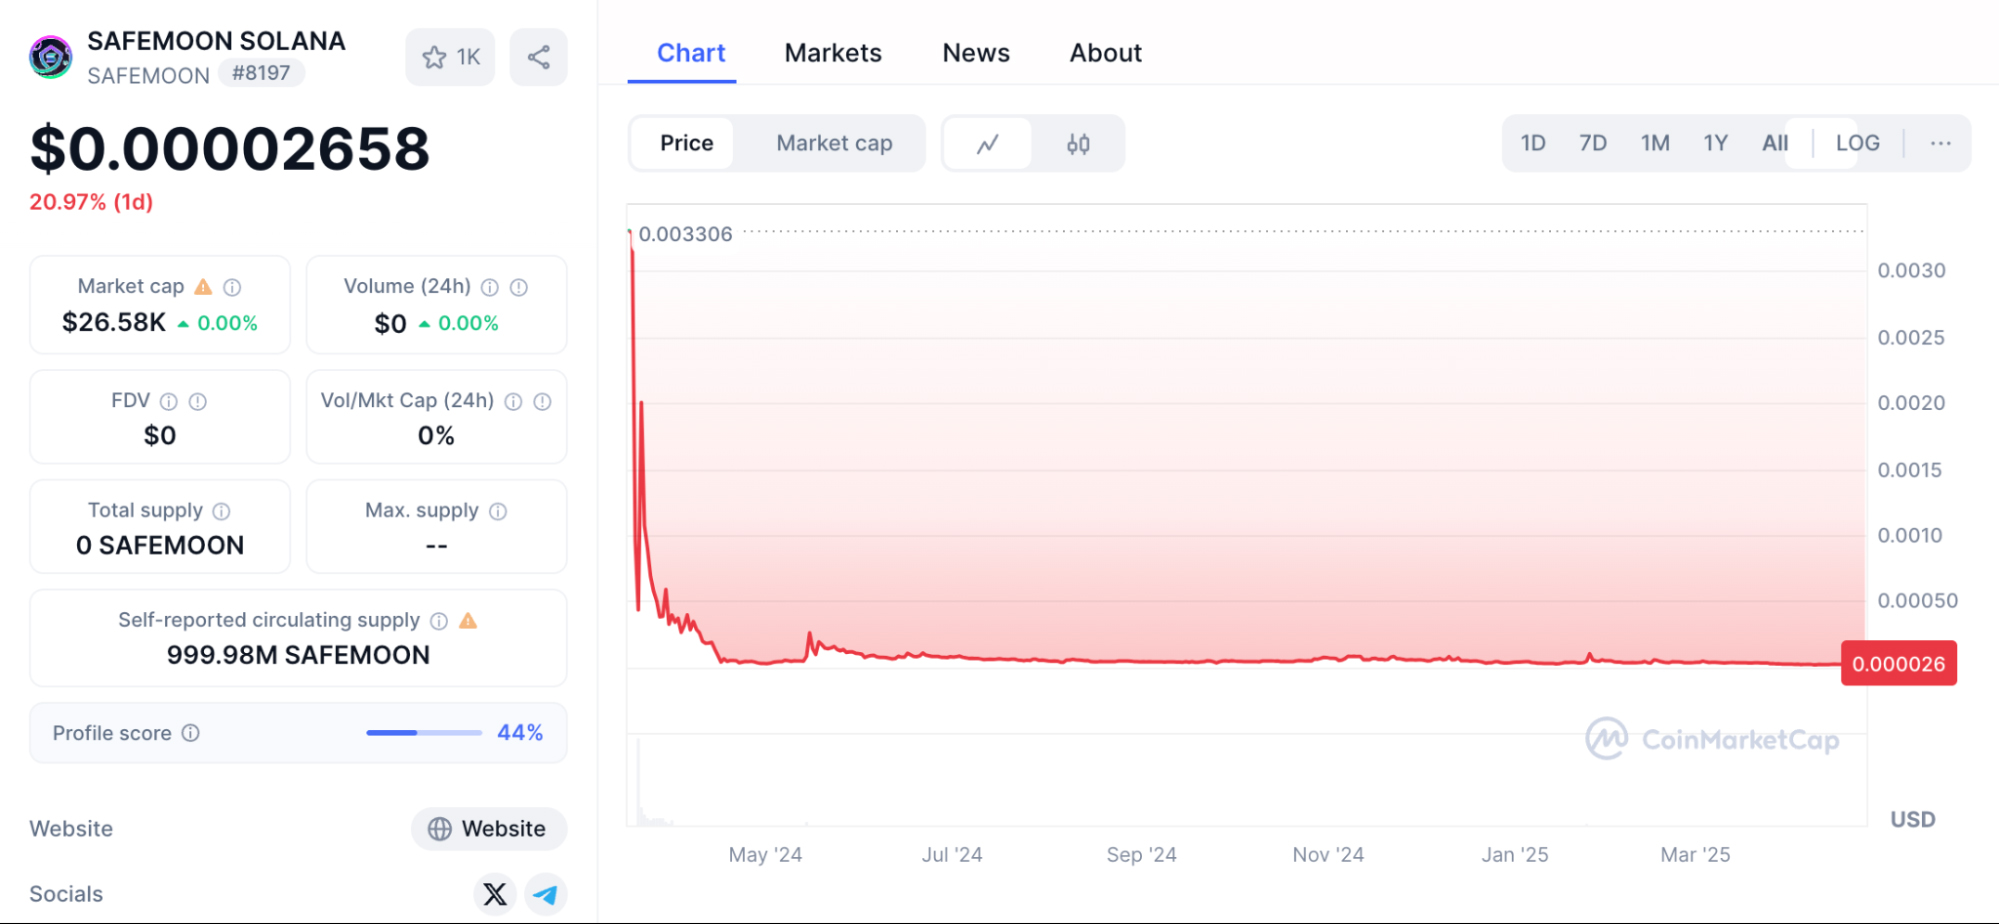Screen dimensions: 1999x924
Task: Select the 1D time range
Action: (1533, 143)
